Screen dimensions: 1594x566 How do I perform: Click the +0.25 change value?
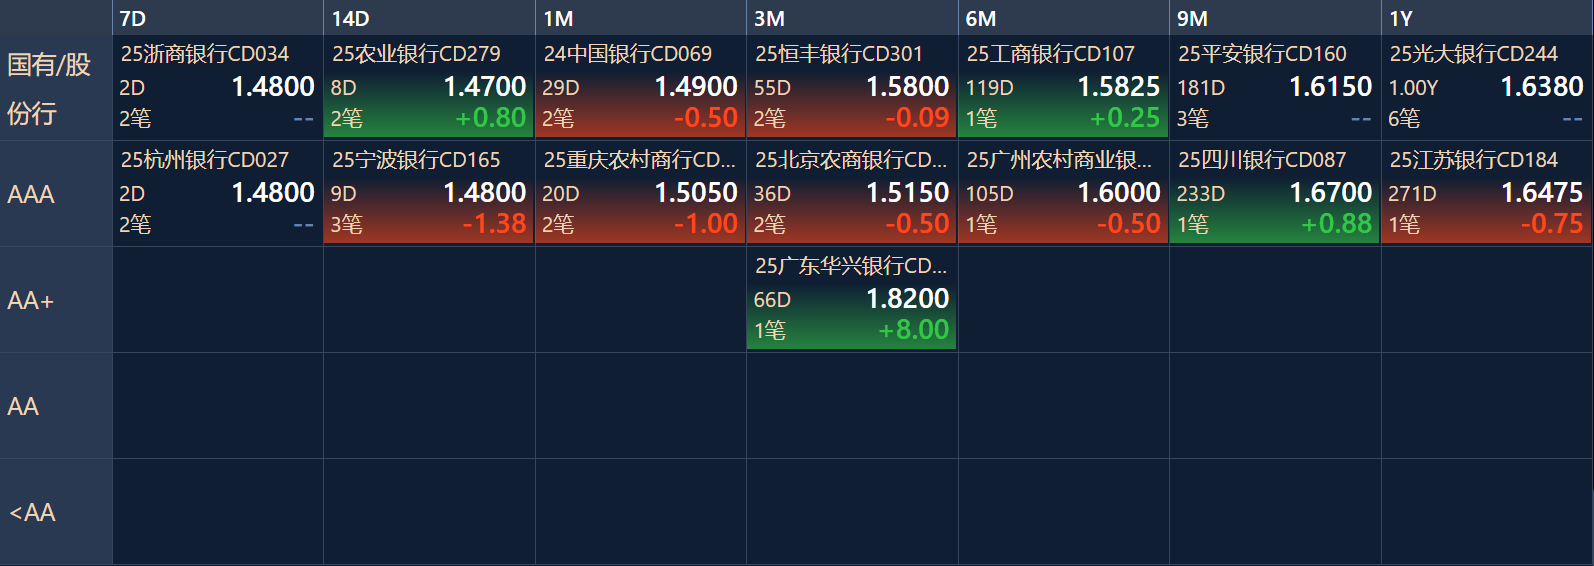click(x=1125, y=118)
